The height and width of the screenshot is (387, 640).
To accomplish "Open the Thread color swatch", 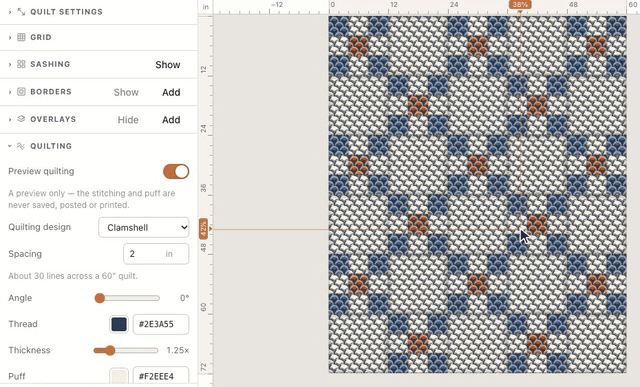I will [x=119, y=325].
